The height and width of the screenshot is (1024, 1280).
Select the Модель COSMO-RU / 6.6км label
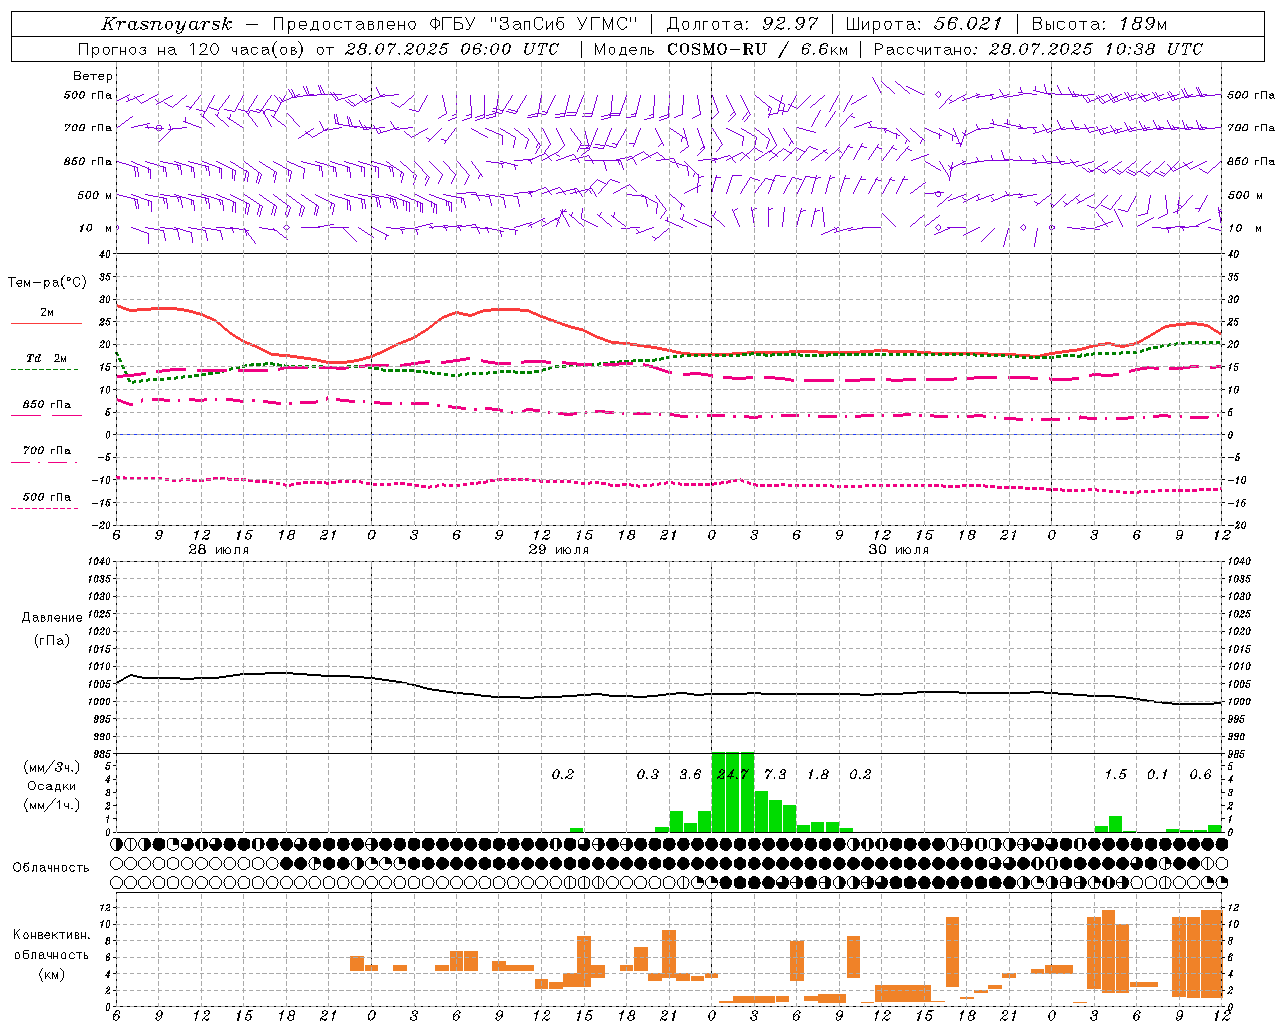coord(720,49)
